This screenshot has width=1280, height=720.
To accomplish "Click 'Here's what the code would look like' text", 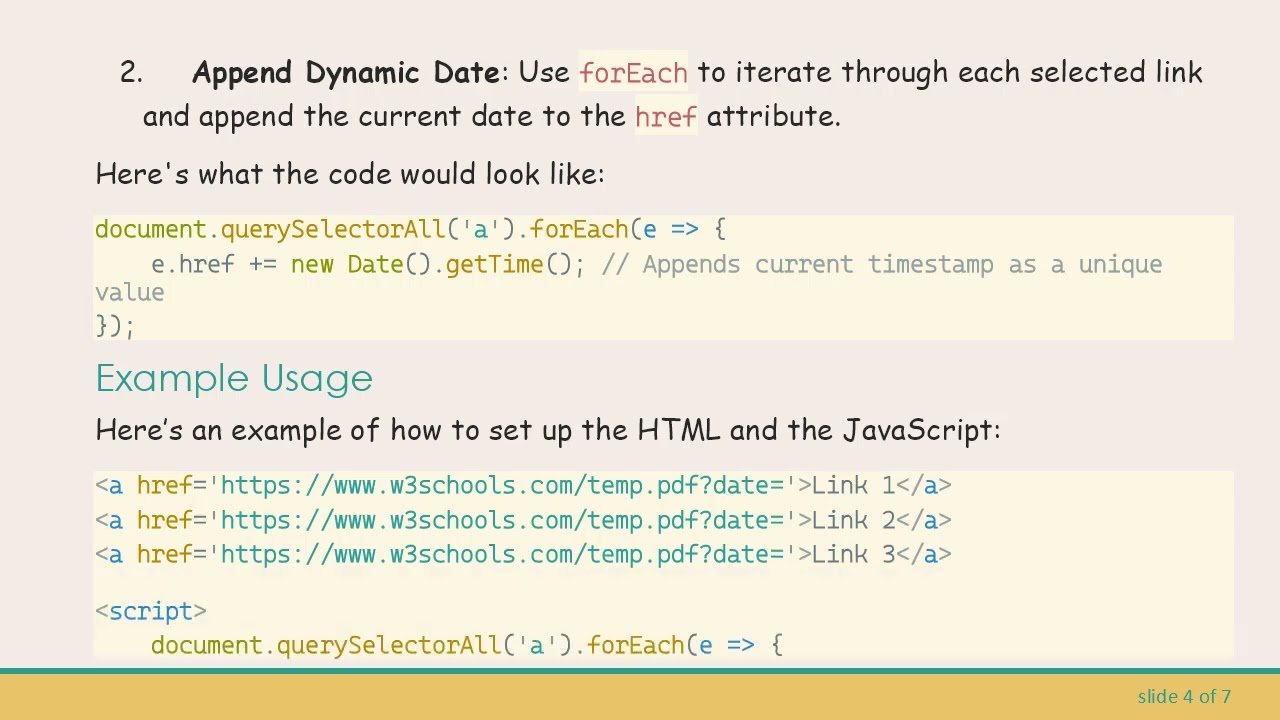I will 350,174.
